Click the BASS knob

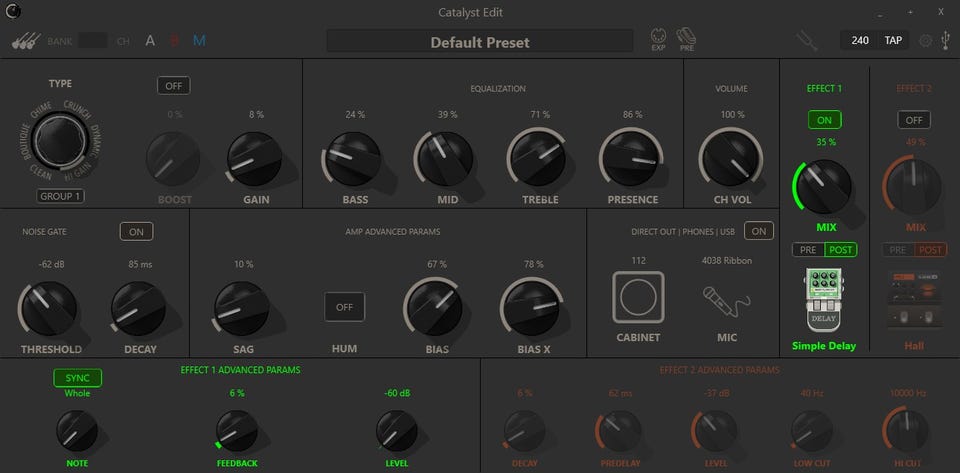point(353,159)
